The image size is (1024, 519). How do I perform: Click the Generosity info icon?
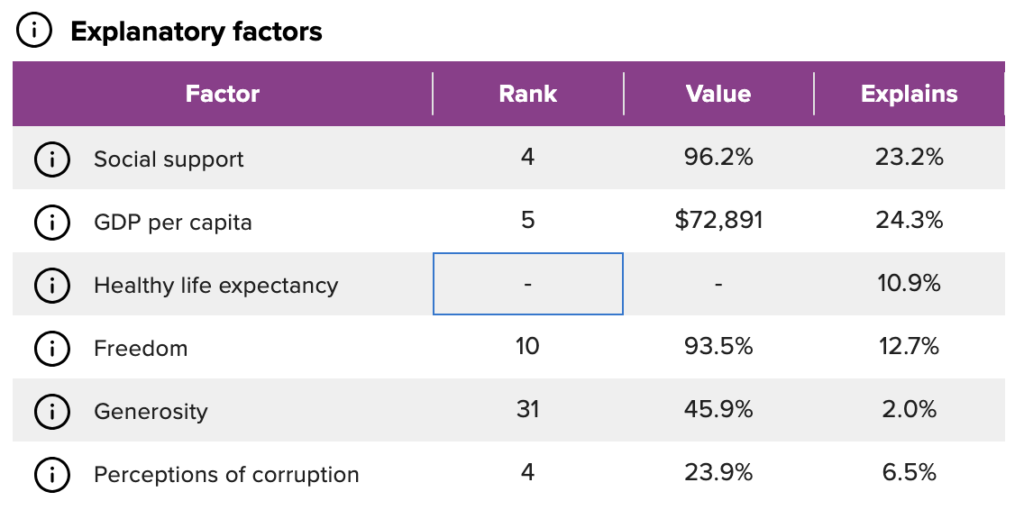click(x=52, y=411)
